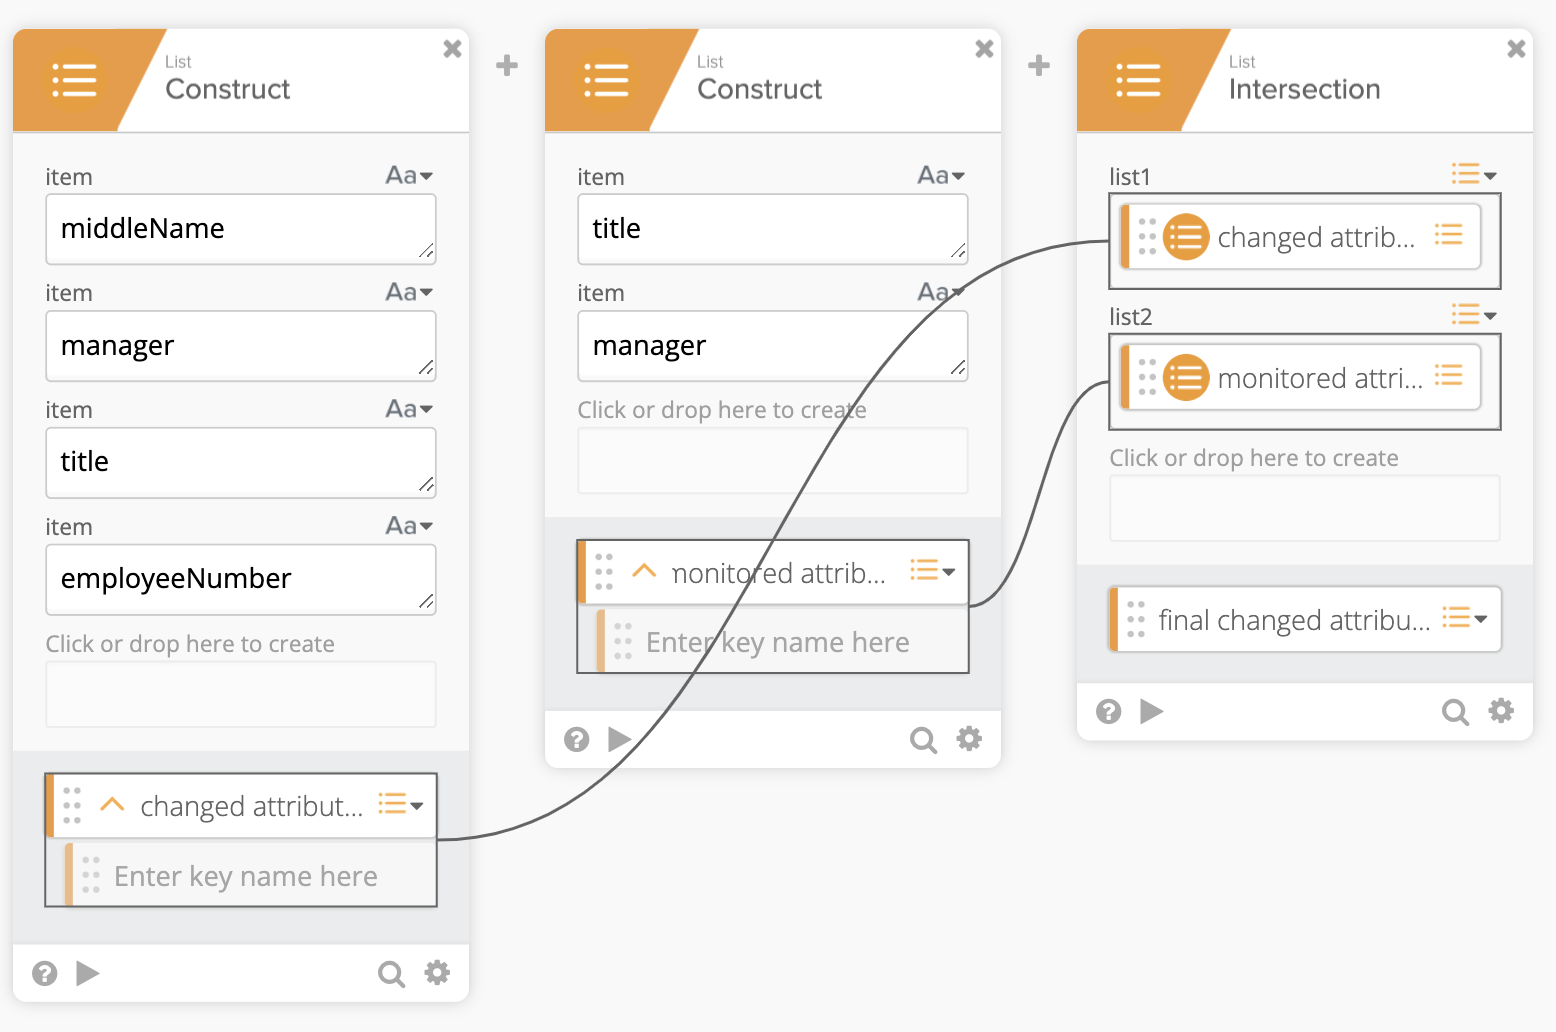Run the List Intersection card with play icon

click(1151, 711)
